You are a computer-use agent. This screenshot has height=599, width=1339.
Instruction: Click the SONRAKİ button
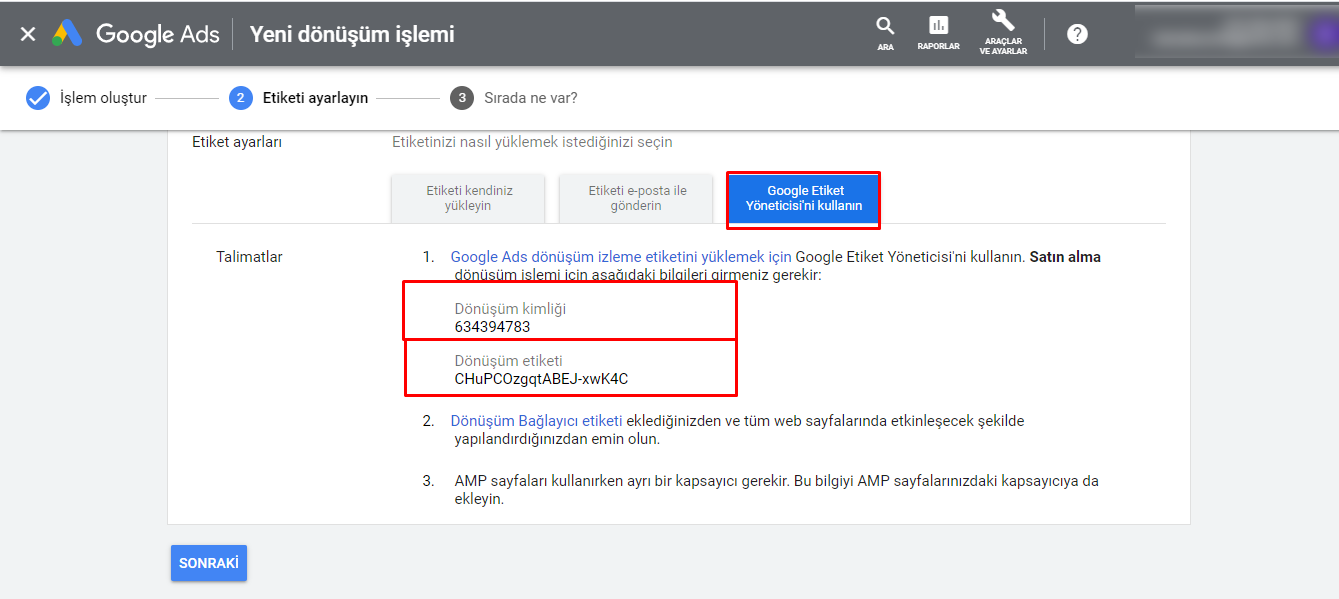209,563
